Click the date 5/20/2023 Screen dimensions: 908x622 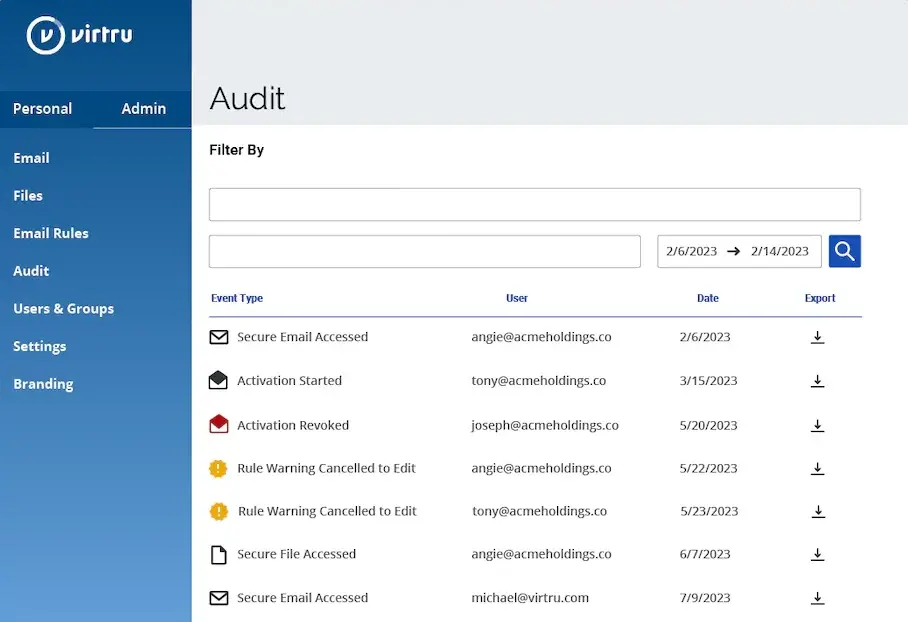(x=708, y=426)
